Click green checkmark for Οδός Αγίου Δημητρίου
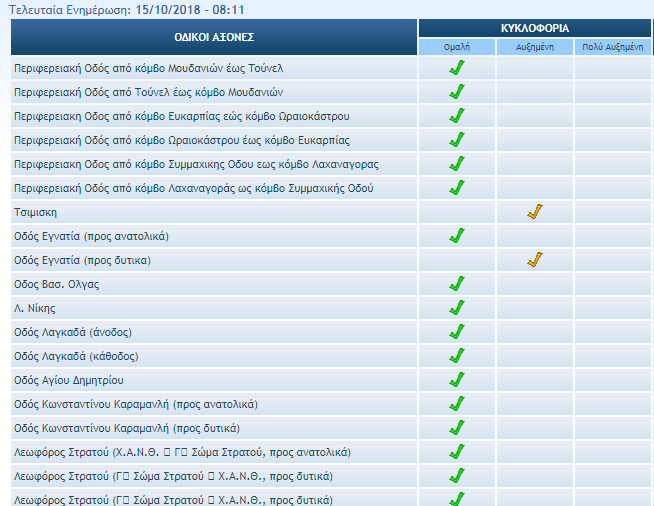This screenshot has height=506, width=654. [457, 380]
